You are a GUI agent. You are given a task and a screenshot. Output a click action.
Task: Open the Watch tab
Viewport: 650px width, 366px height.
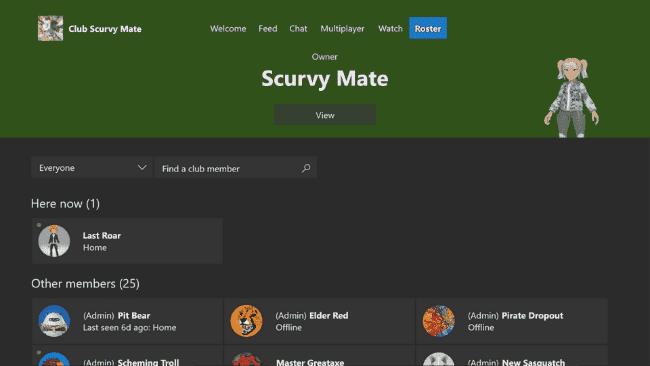click(390, 29)
